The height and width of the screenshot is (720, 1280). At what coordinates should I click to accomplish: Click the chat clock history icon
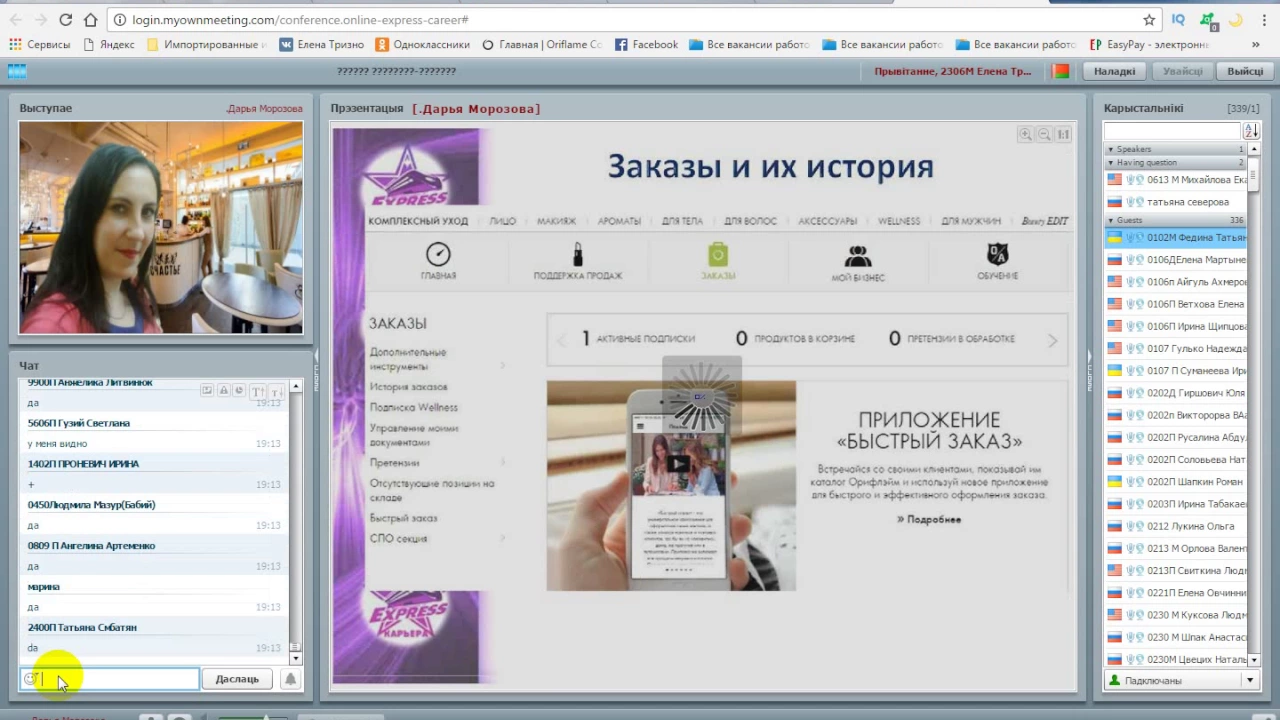point(239,391)
